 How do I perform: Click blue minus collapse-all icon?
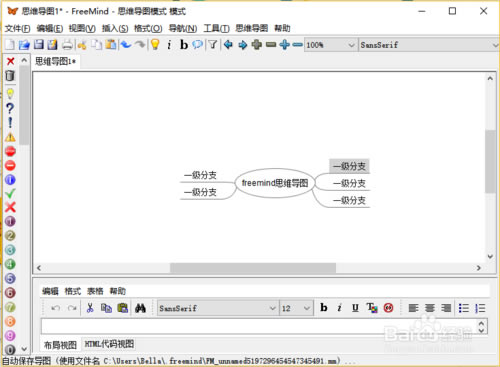click(297, 45)
